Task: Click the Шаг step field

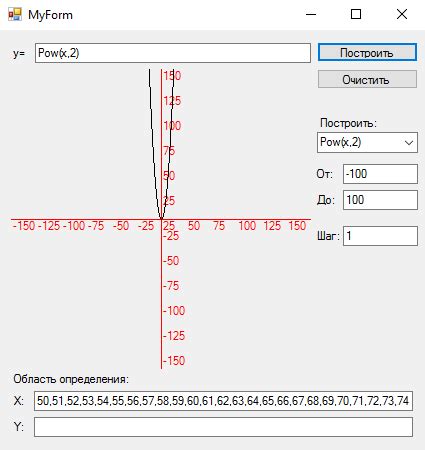Action: coord(380,236)
